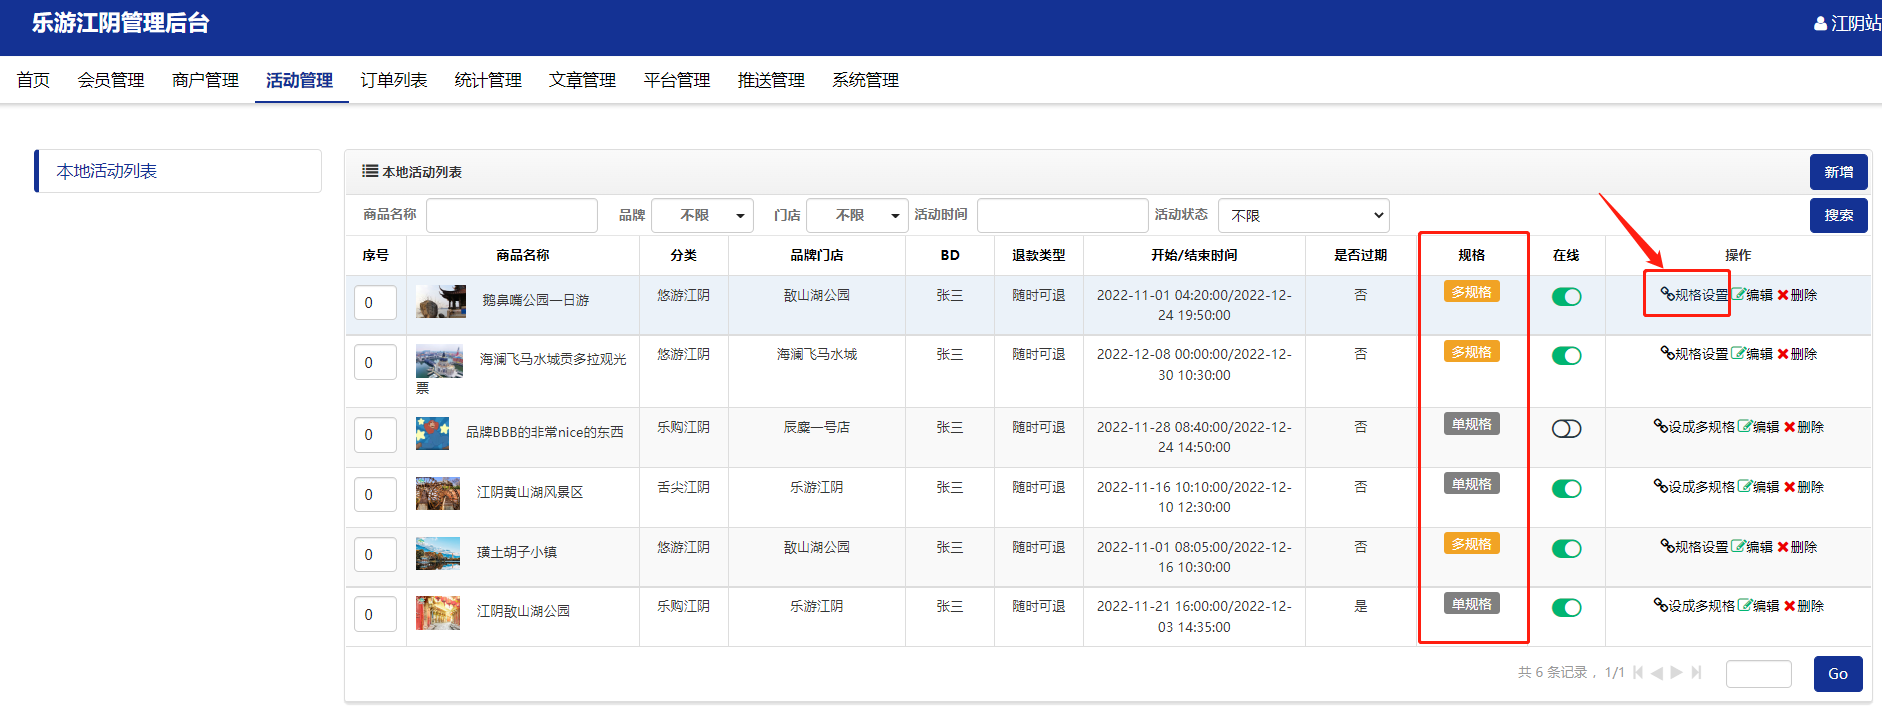The image size is (1882, 715).
Task: Click 规格设置 link icon for 瑞士胡子小镇
Action: coord(1667,547)
